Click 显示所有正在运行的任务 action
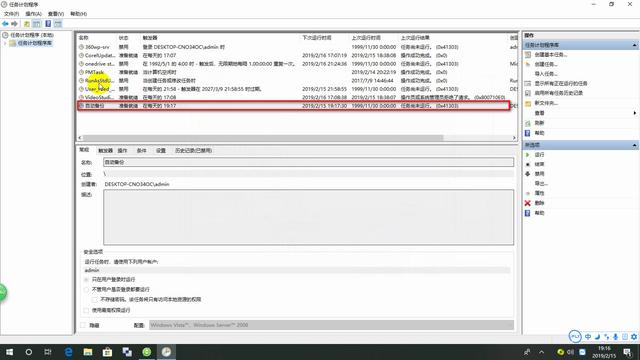 pyautogui.click(x=561, y=83)
